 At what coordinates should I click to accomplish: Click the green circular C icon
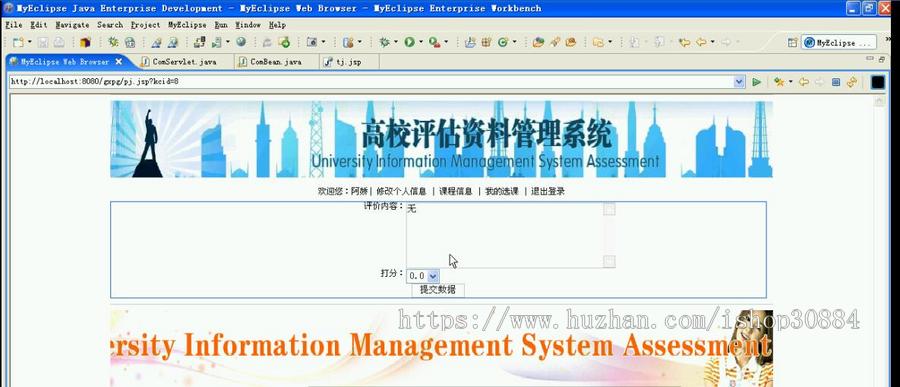503,42
